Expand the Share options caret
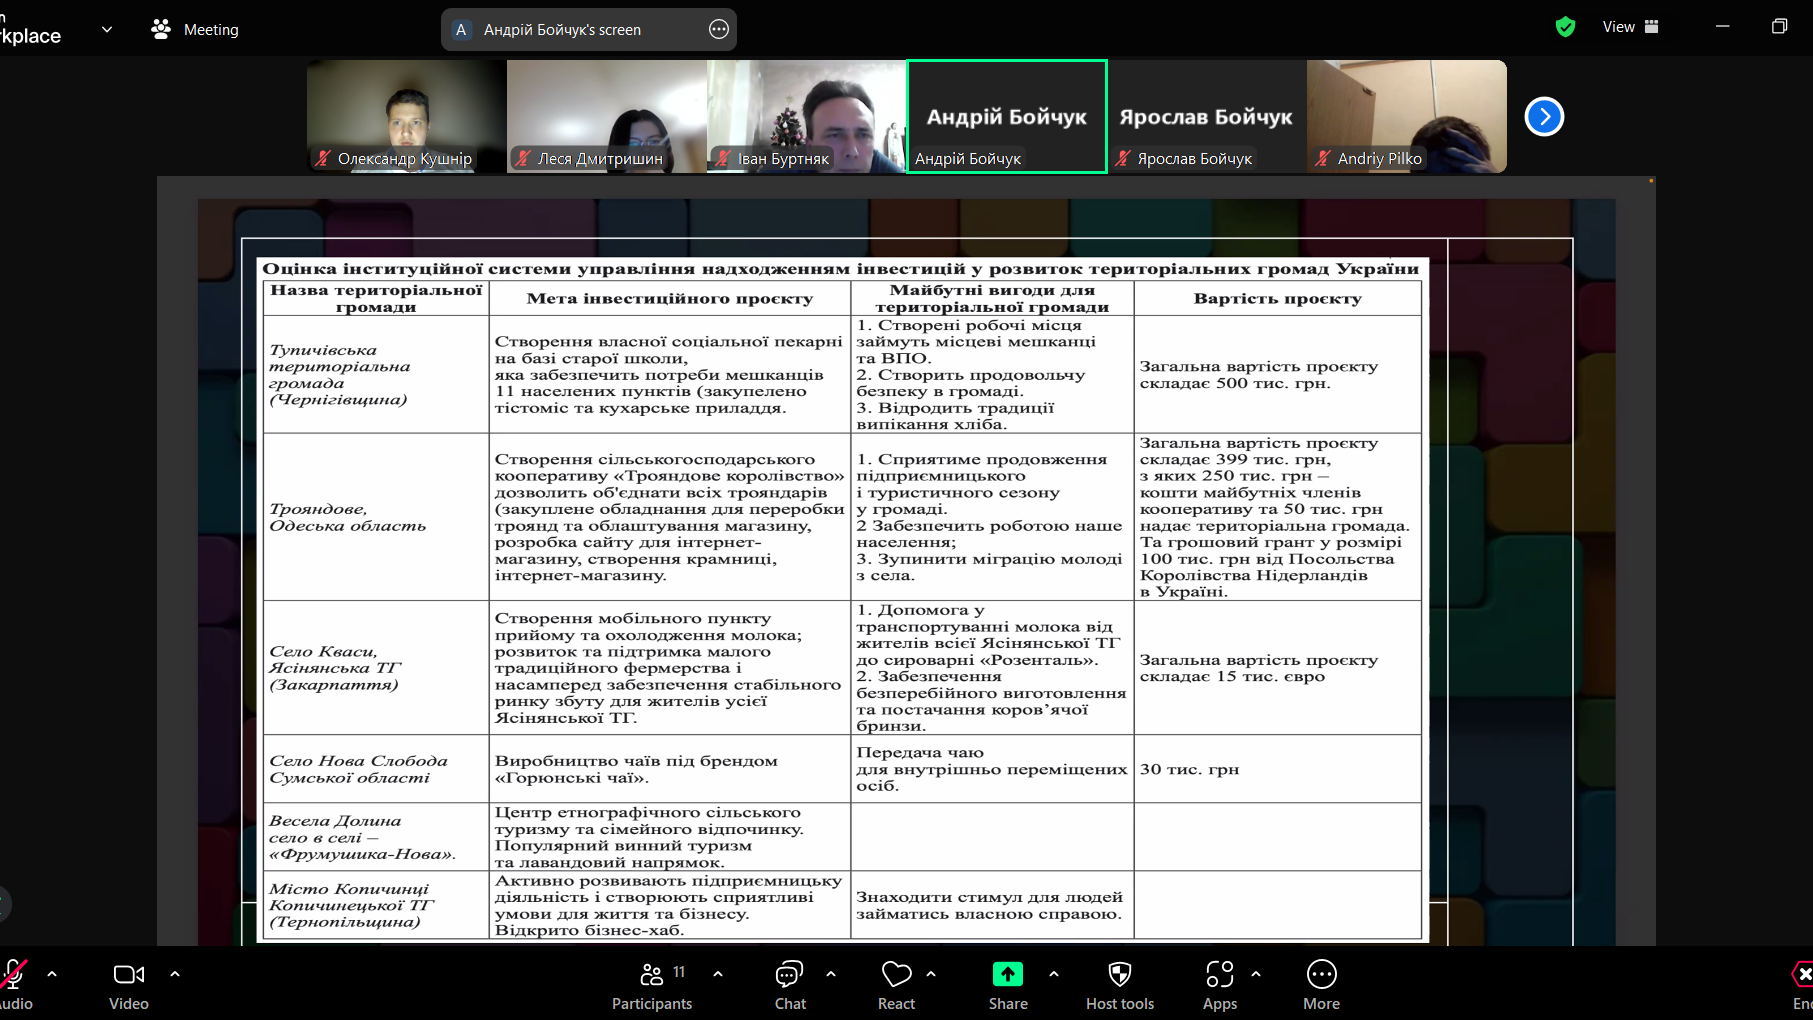This screenshot has height=1020, width=1813. (x=1054, y=973)
